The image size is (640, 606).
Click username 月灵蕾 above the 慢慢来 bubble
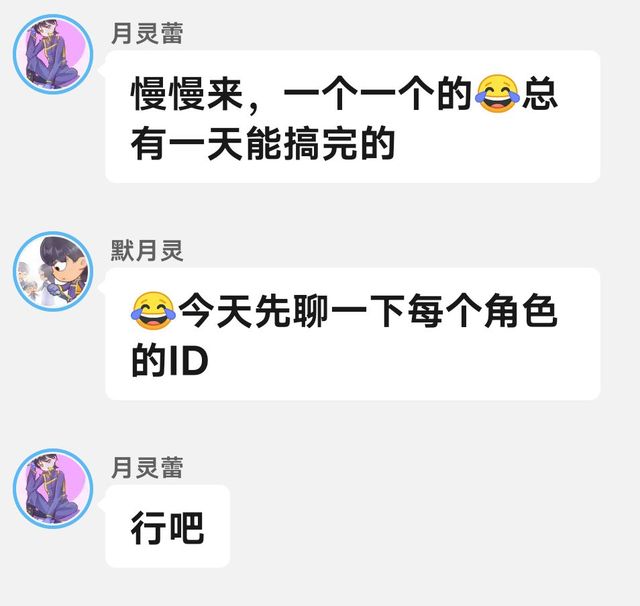pos(147,33)
